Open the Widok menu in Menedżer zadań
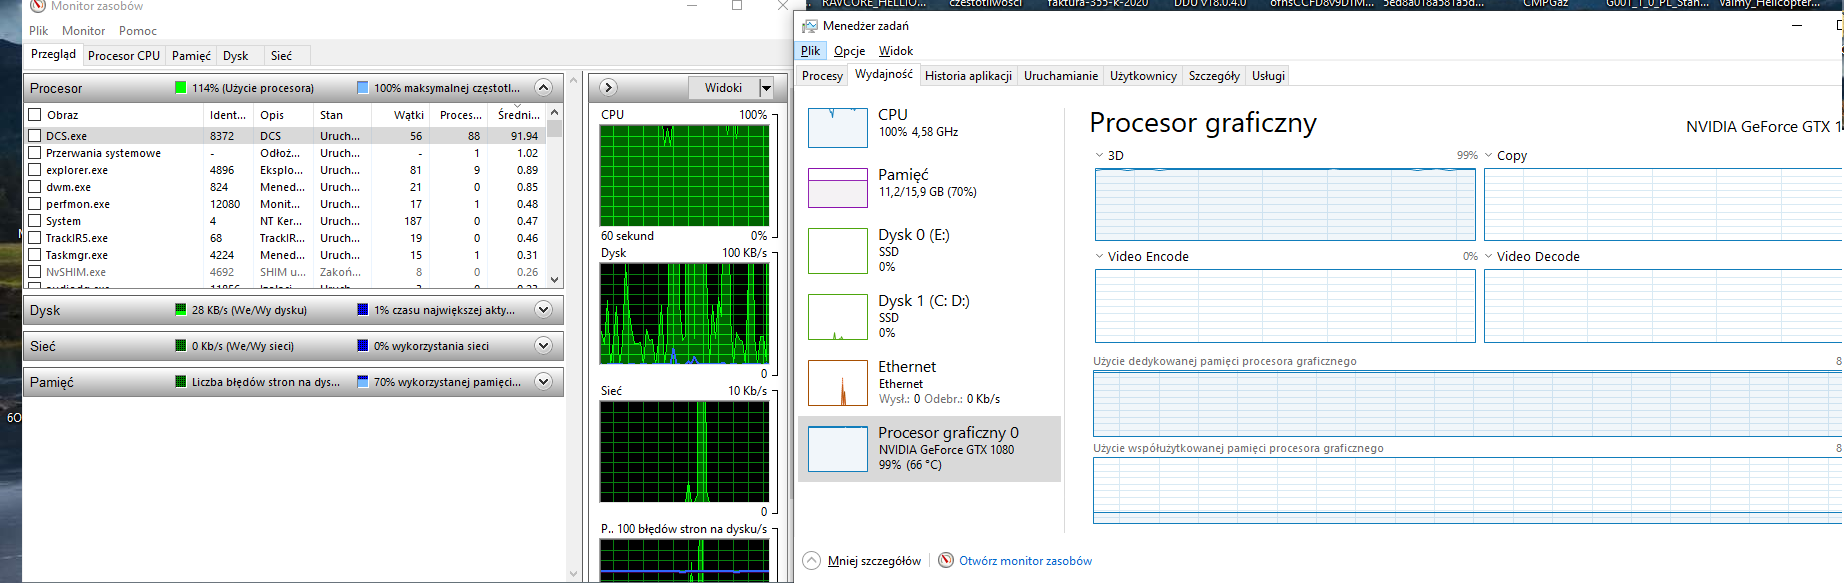Image resolution: width=1844 pixels, height=583 pixels. click(x=895, y=51)
